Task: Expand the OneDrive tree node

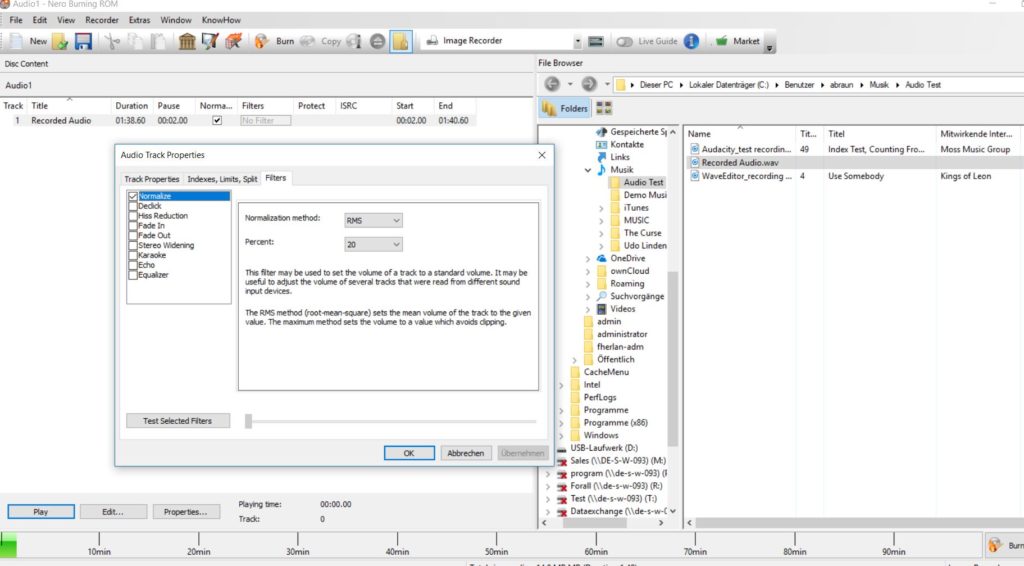Action: click(x=588, y=259)
